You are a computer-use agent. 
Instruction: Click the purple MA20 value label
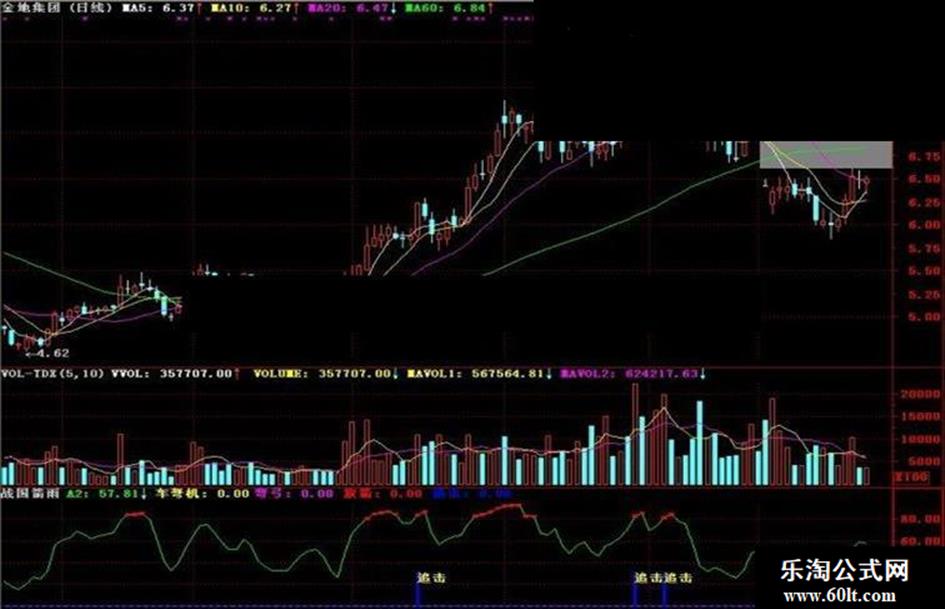pyautogui.click(x=352, y=8)
